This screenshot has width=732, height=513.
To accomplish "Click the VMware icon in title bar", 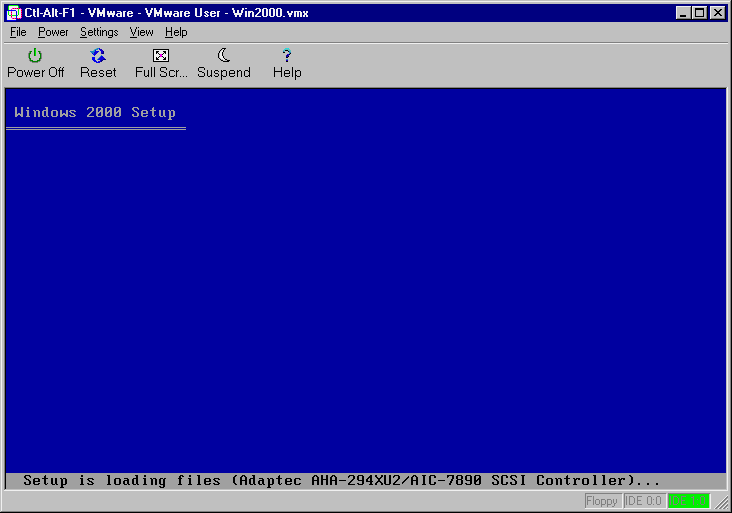I will point(14,13).
